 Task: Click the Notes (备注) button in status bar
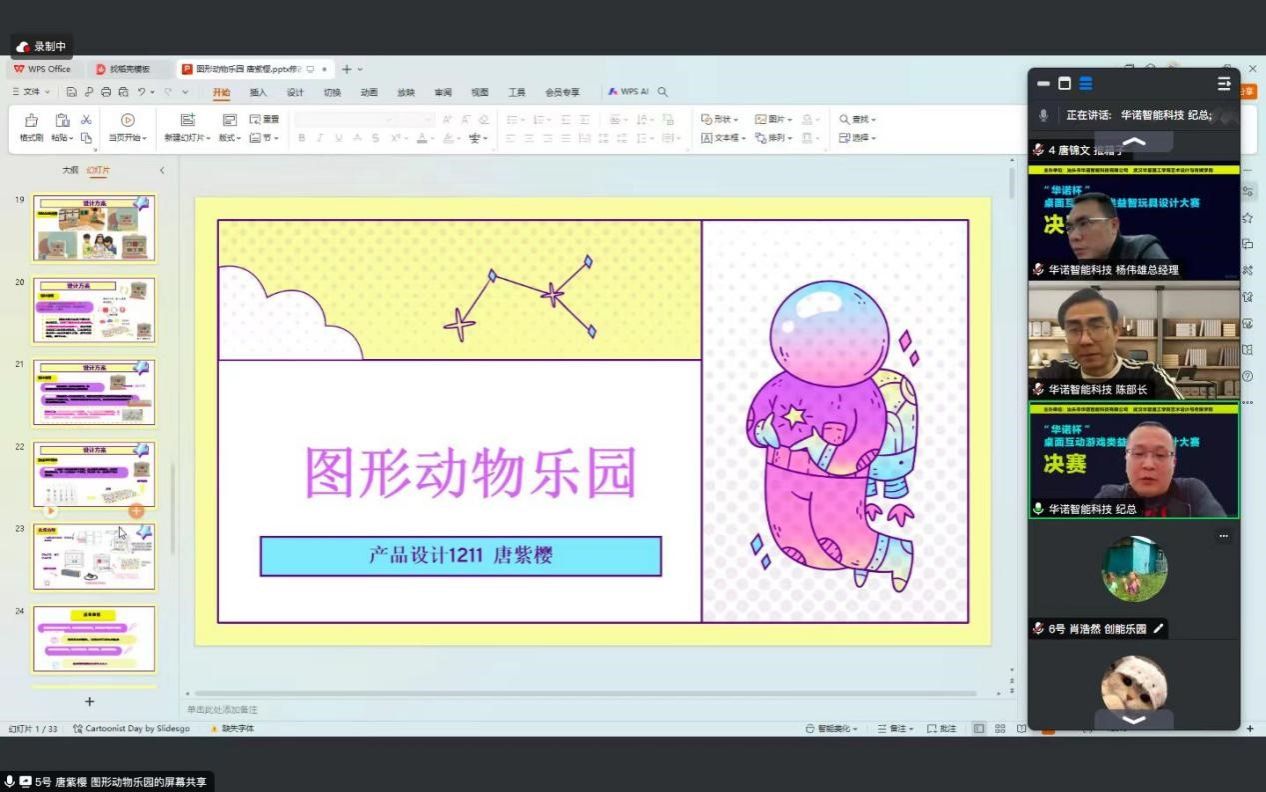point(895,728)
